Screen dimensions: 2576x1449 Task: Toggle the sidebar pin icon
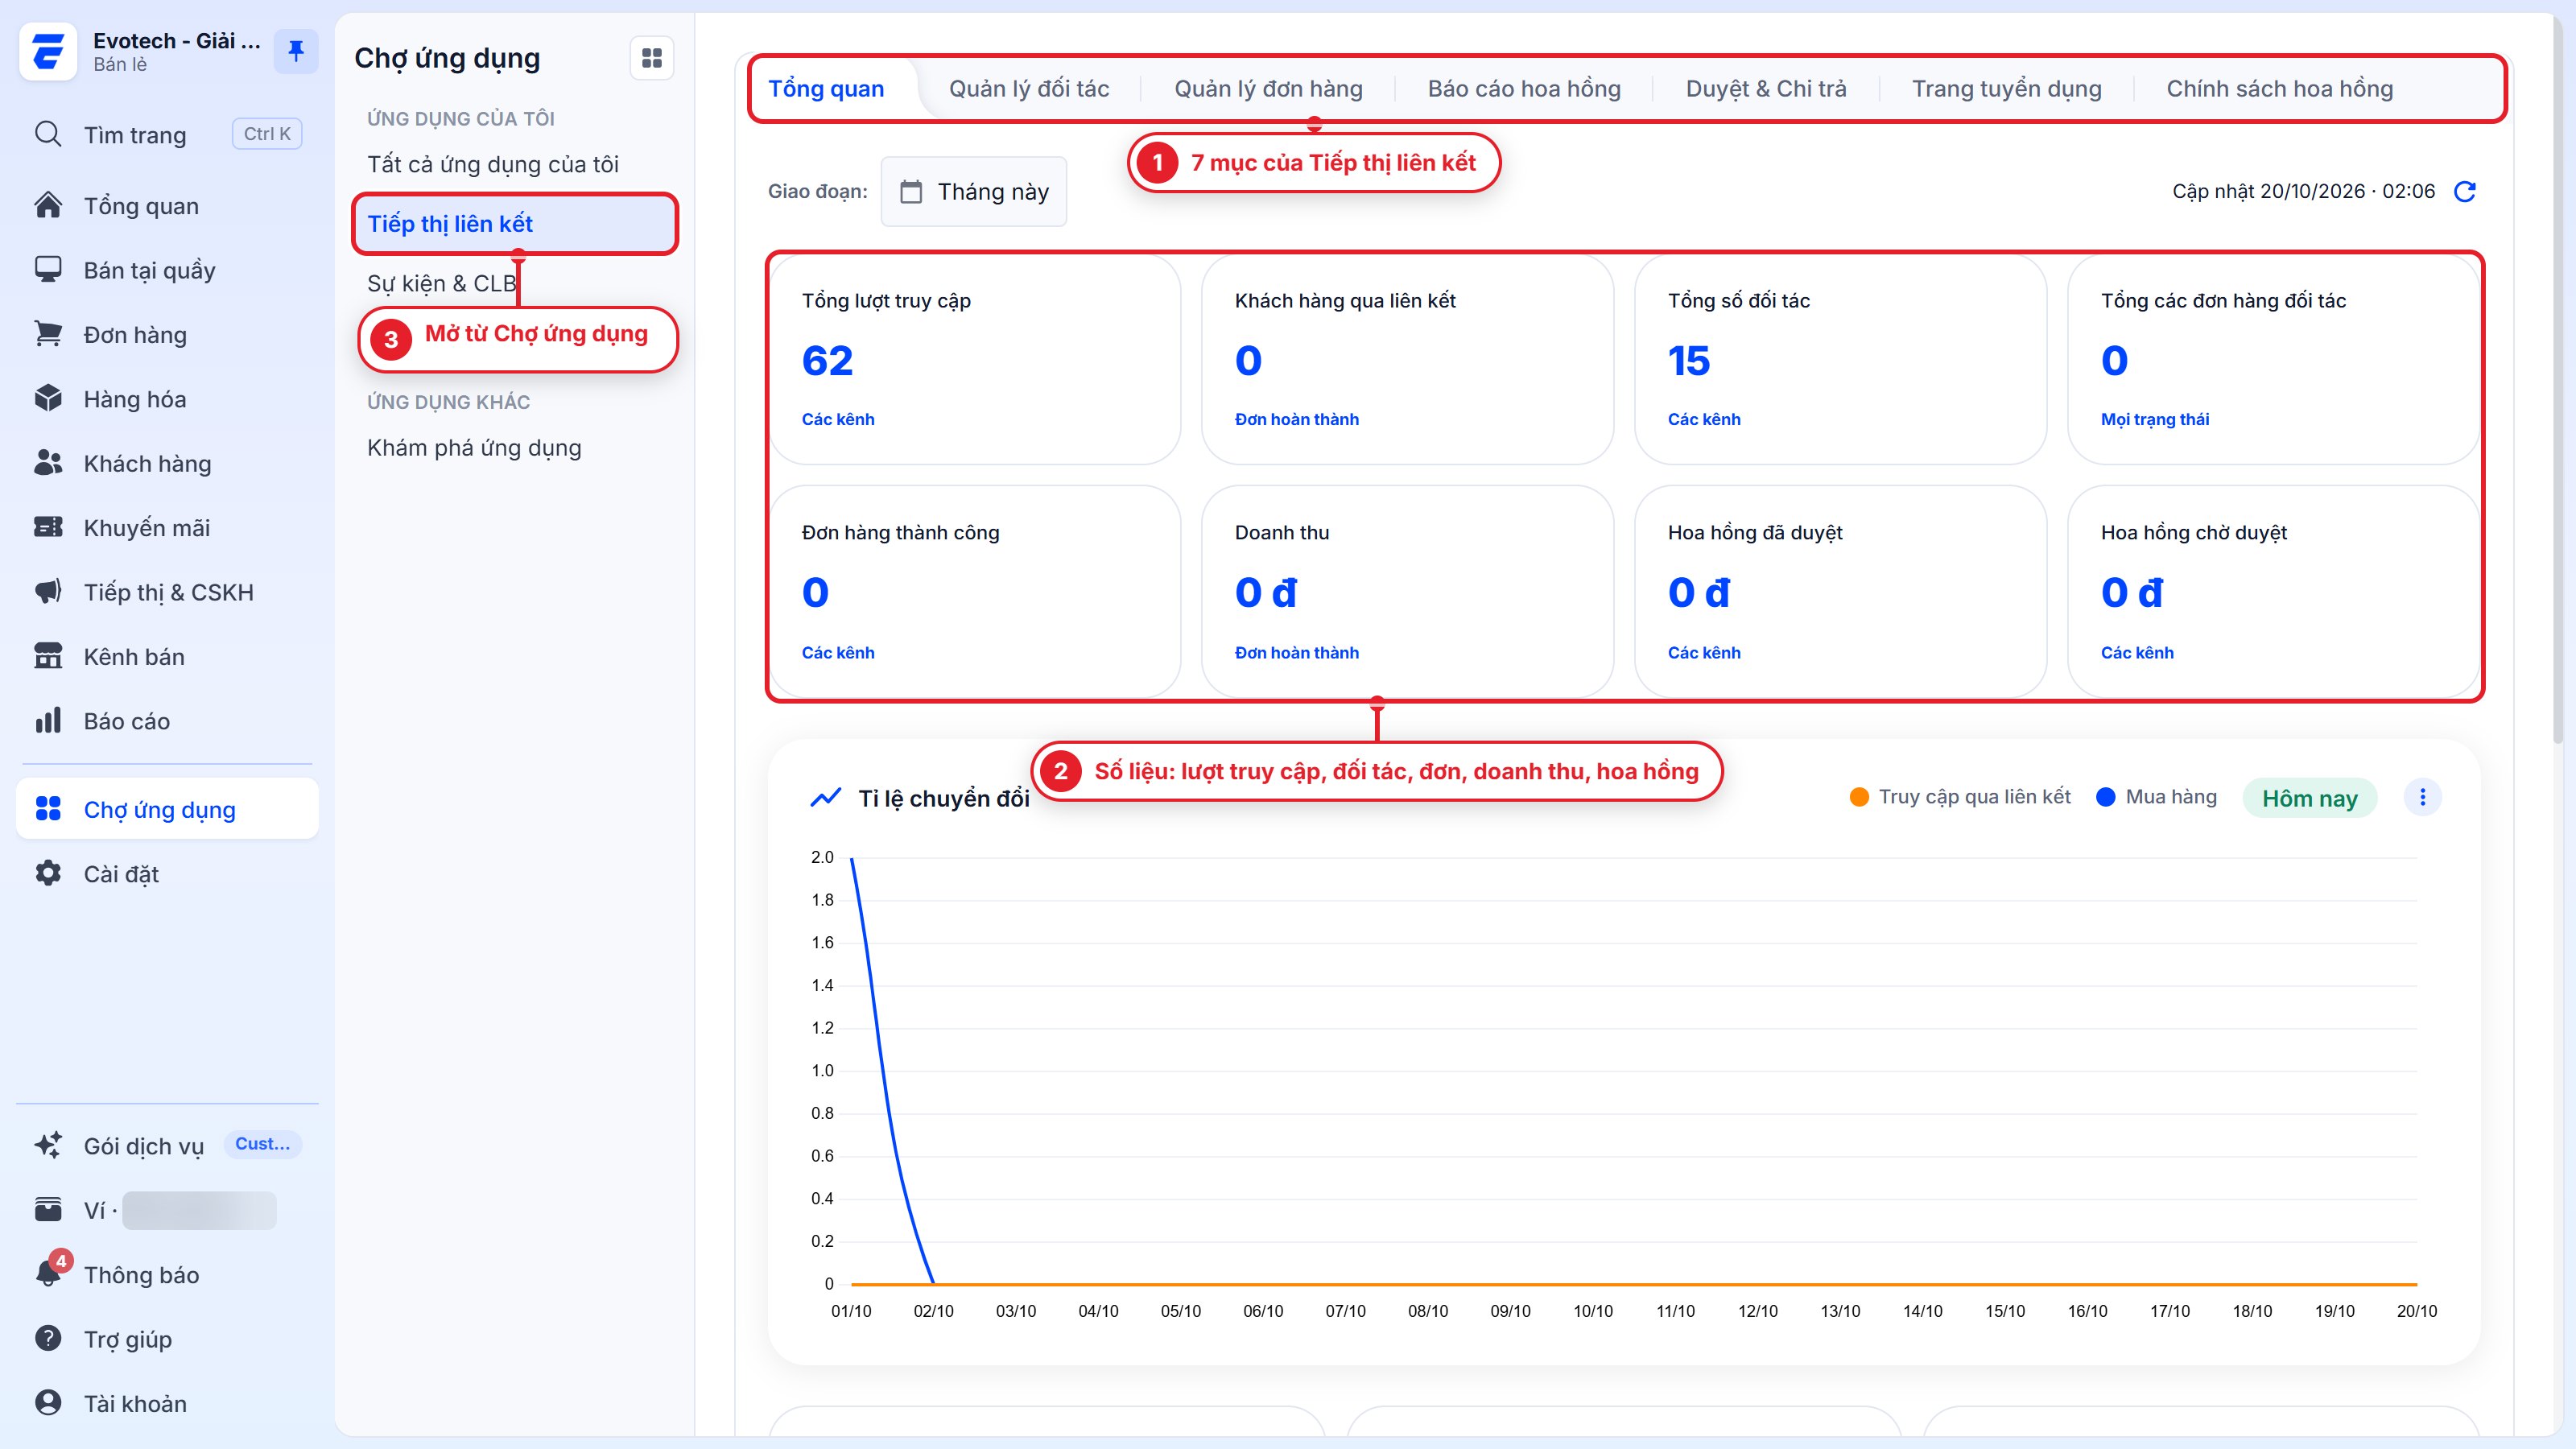296,51
